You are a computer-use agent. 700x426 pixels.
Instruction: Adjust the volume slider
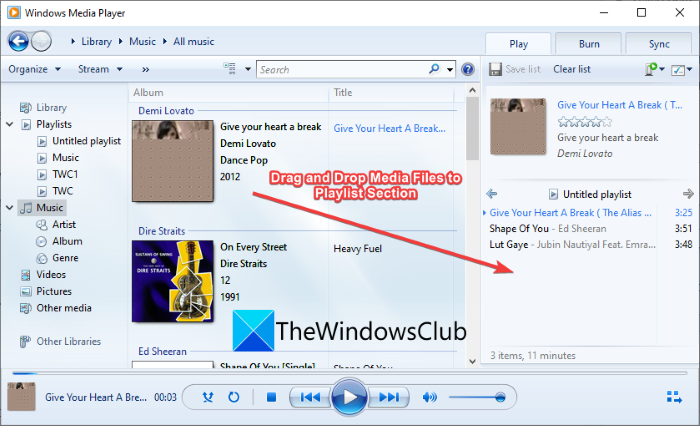(477, 397)
